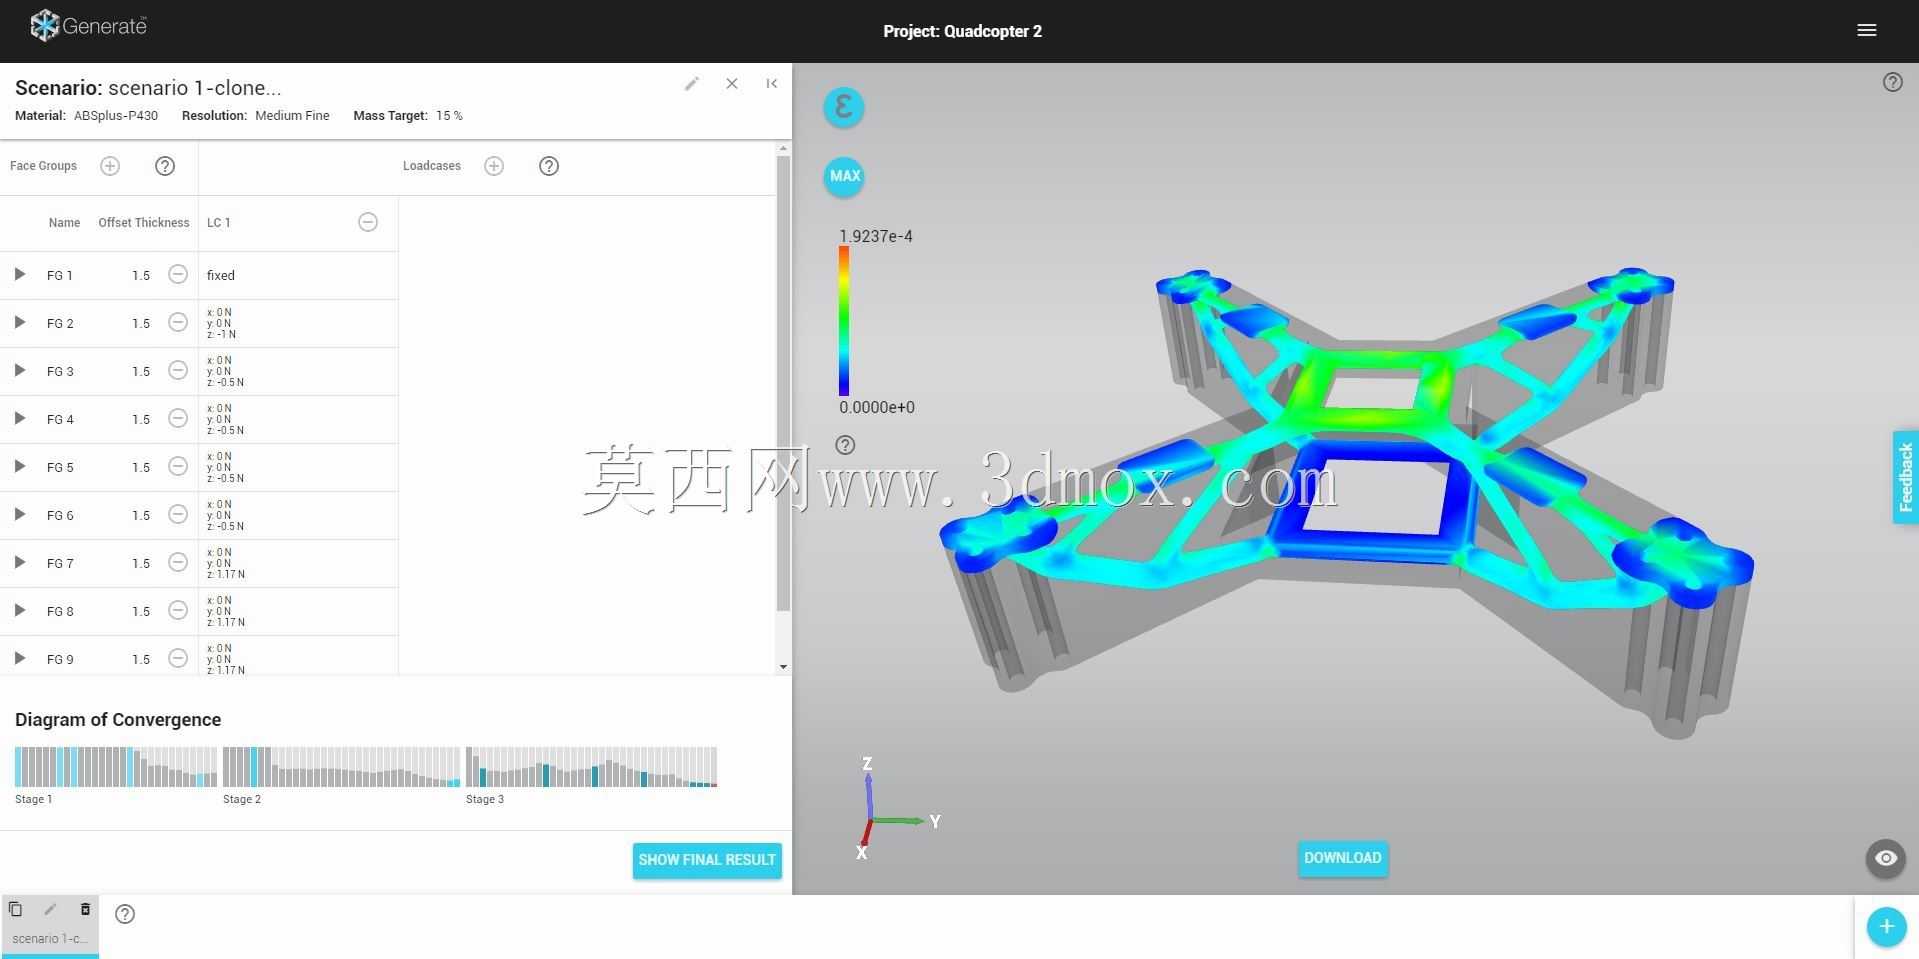Click the Stage 2 convergence chart
1919x959 pixels.
[341, 766]
